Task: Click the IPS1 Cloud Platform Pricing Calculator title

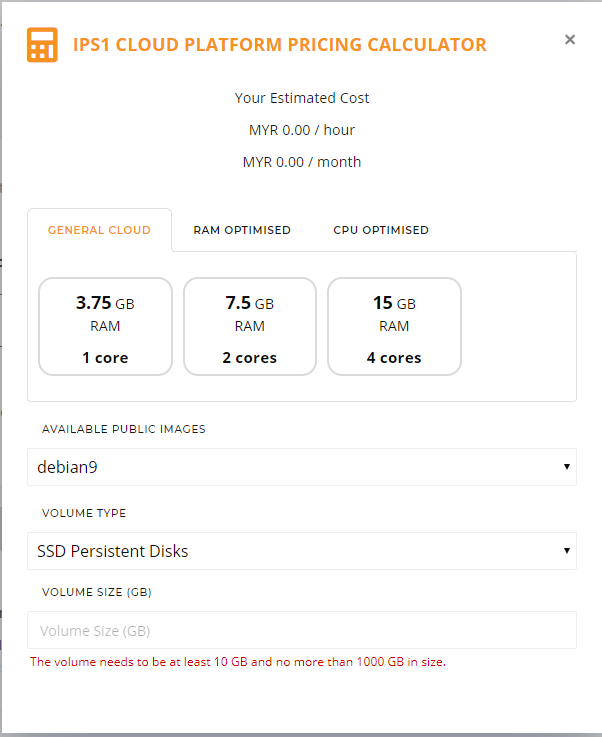Action: point(280,45)
